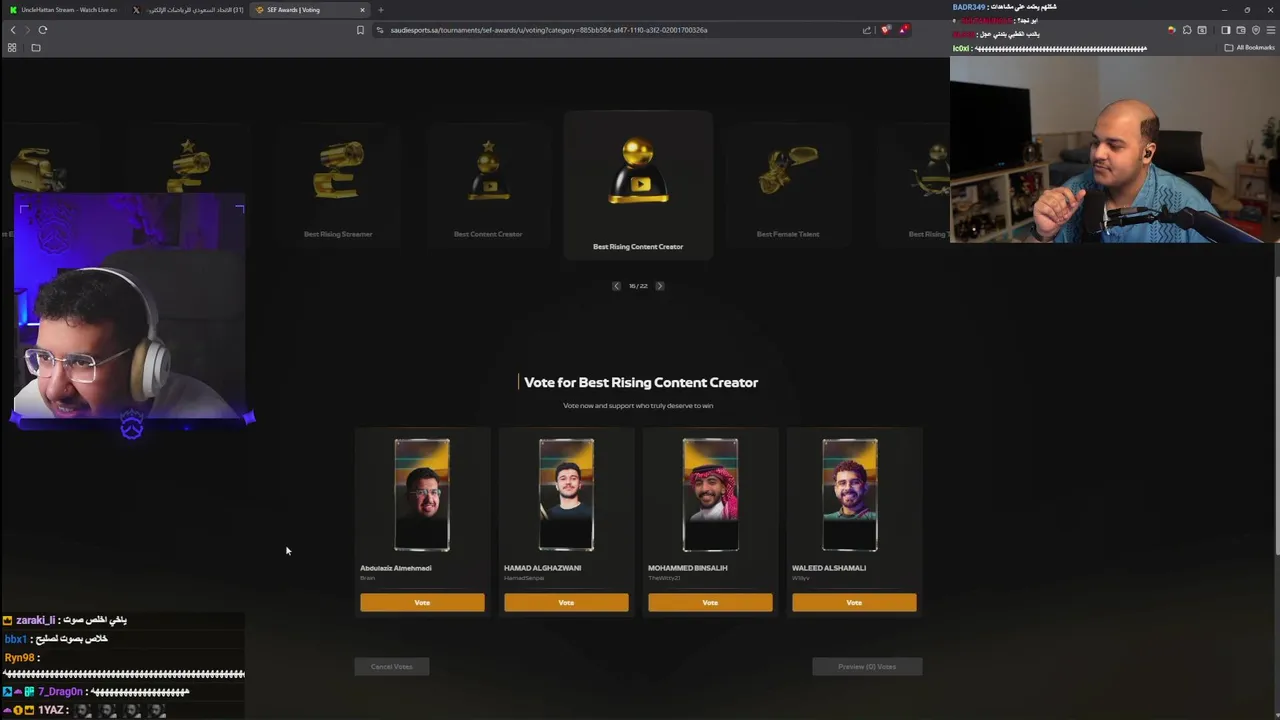The width and height of the screenshot is (1280, 720).
Task: Click Preview (0) Votes button
Action: click(x=867, y=667)
